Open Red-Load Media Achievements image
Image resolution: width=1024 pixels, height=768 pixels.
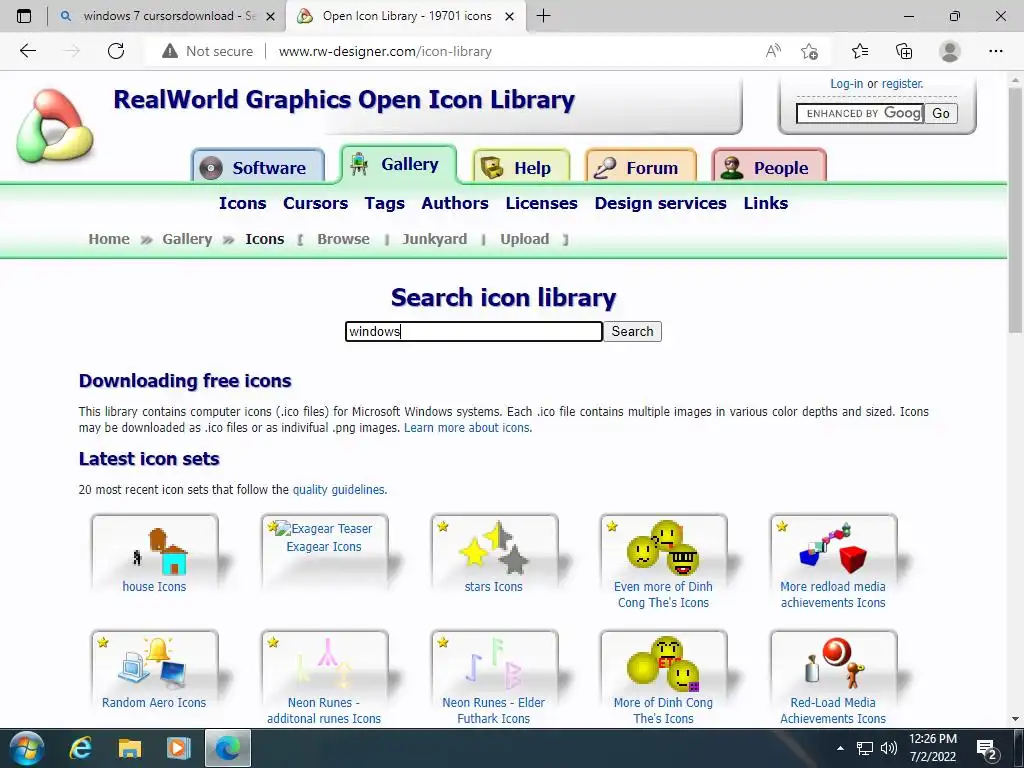[833, 664]
